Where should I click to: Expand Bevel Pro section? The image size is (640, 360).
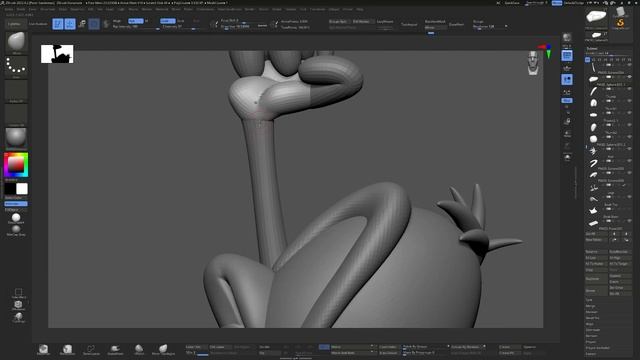coord(592,318)
